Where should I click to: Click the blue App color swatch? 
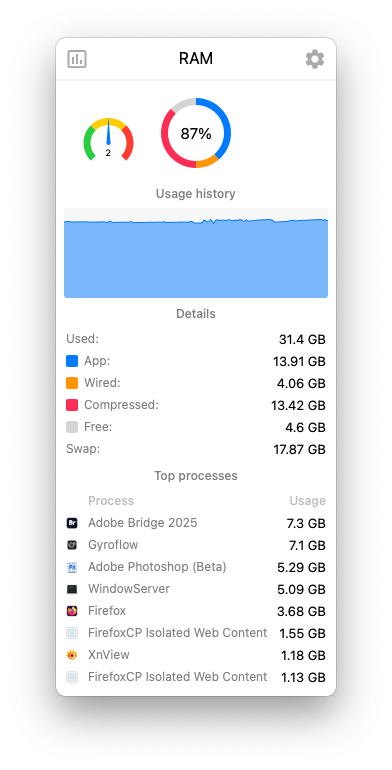[72, 361]
